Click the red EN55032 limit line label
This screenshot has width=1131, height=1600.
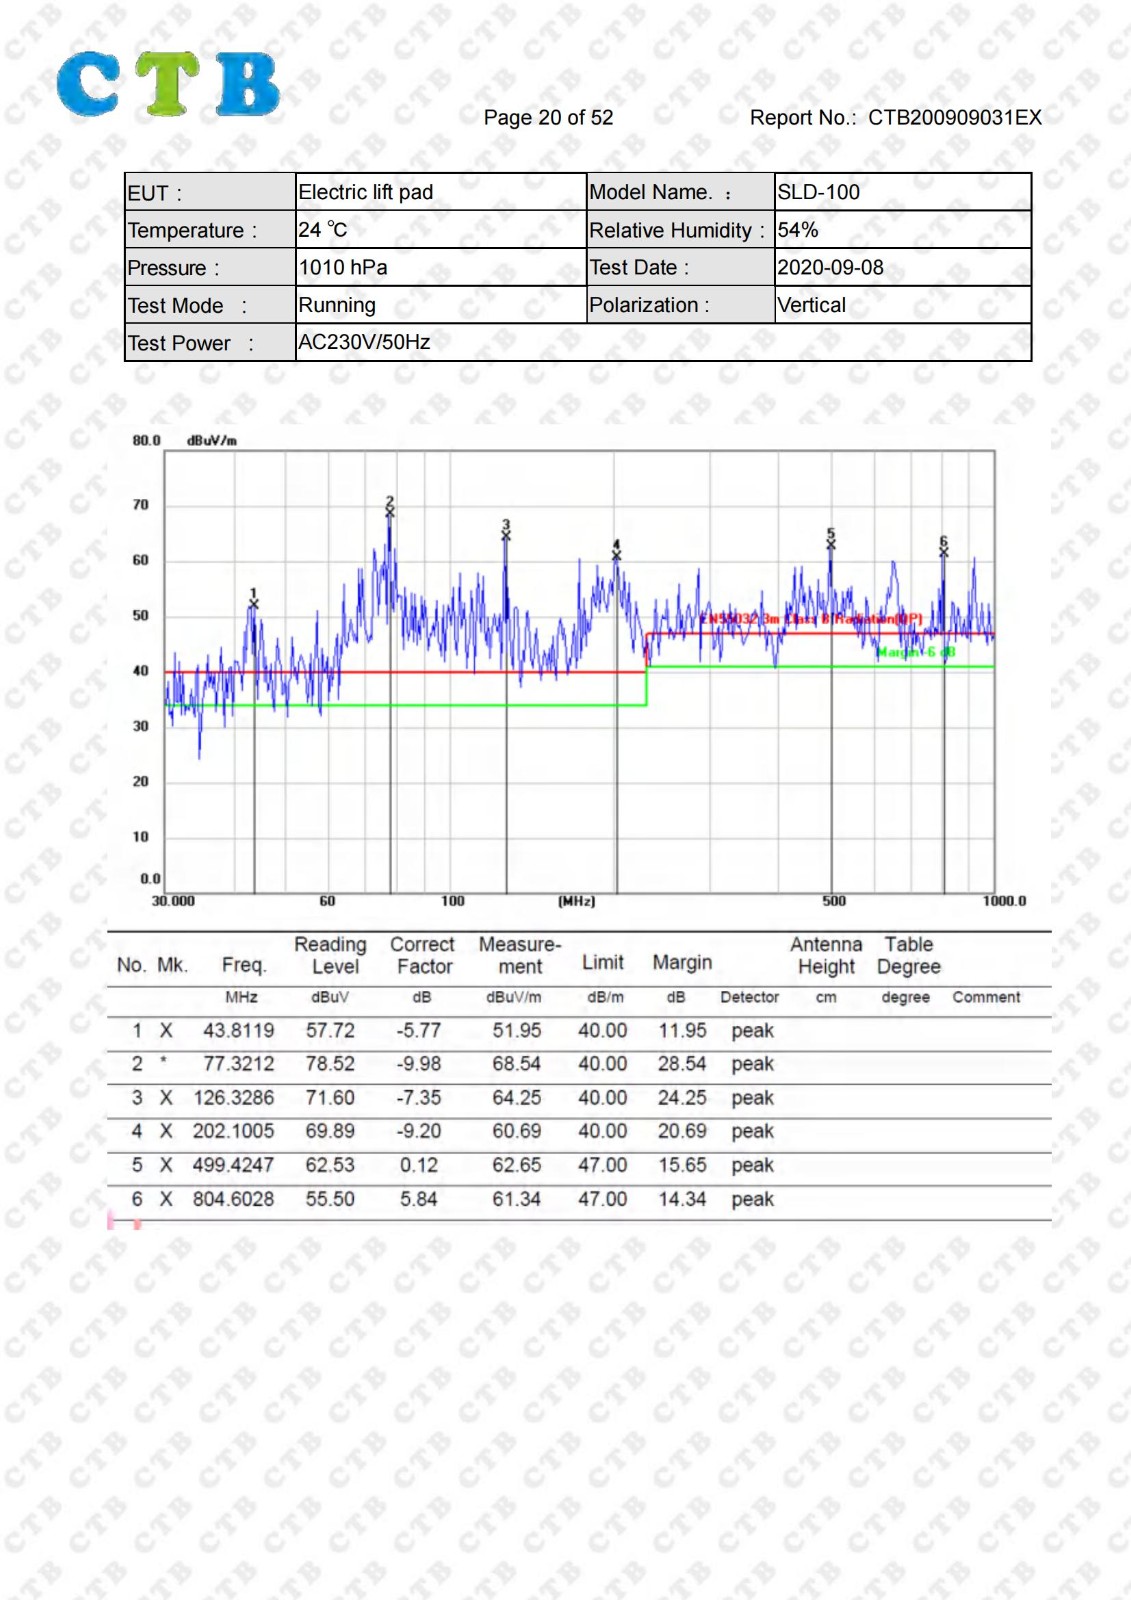[810, 619]
